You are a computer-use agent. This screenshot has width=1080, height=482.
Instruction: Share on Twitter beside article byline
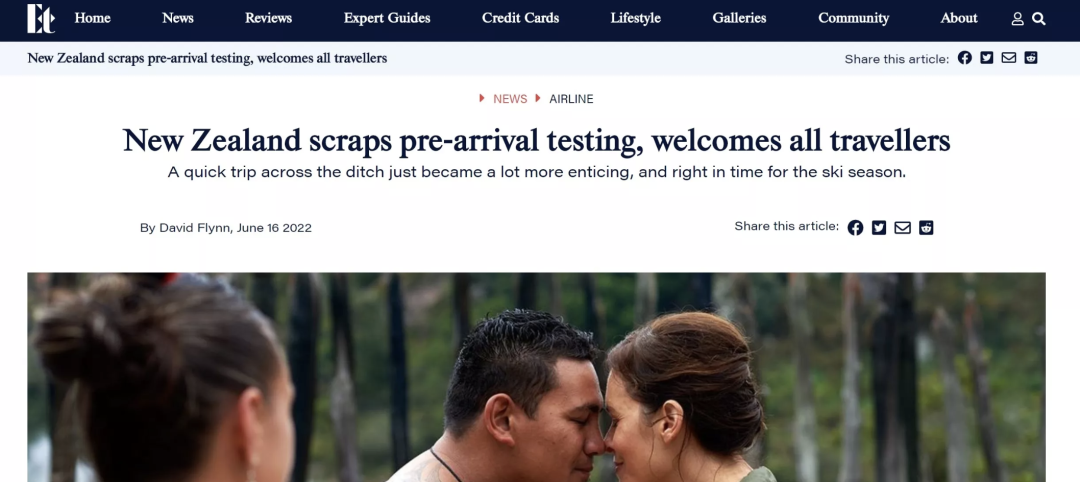(x=879, y=228)
